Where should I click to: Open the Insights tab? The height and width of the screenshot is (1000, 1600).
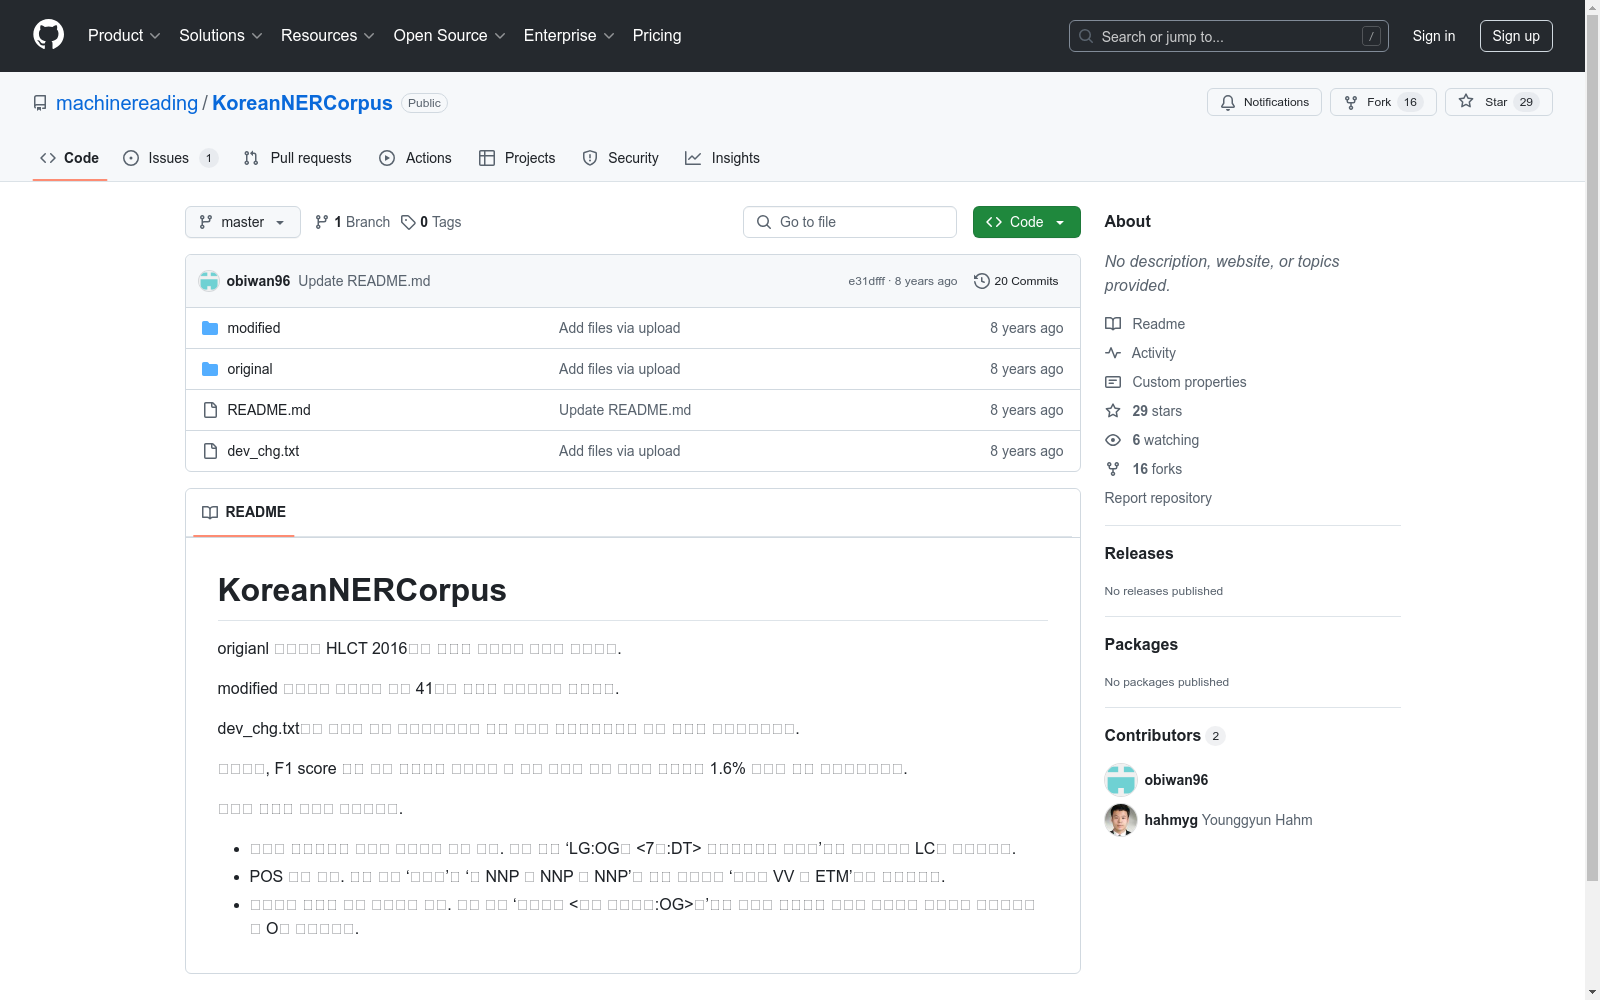(x=723, y=158)
